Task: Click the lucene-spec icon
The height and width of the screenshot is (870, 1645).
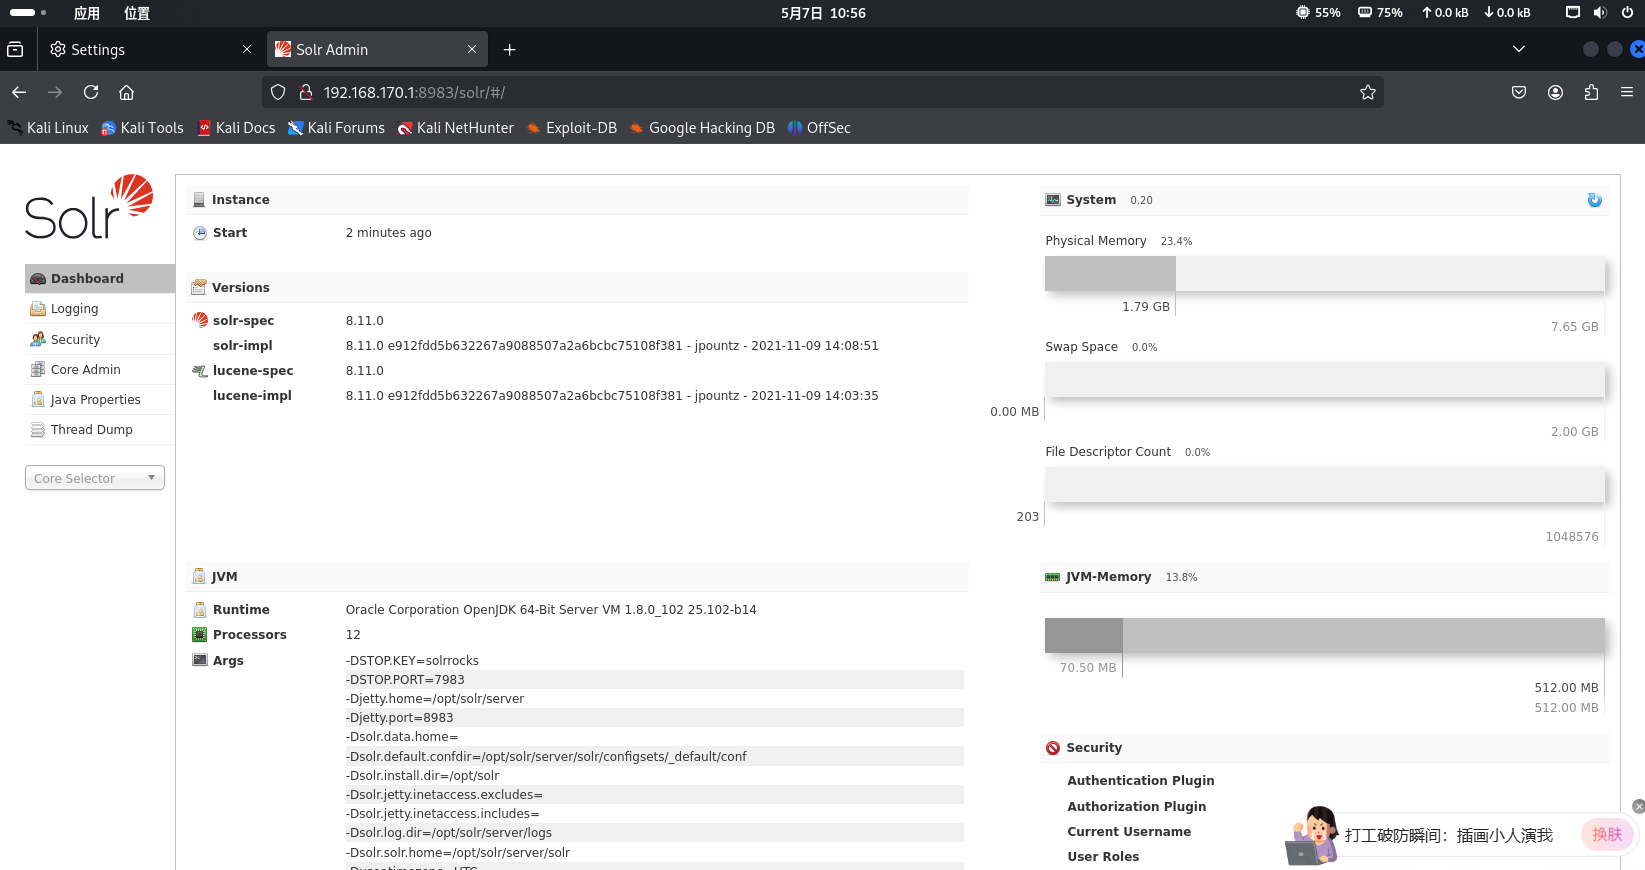Action: point(200,371)
